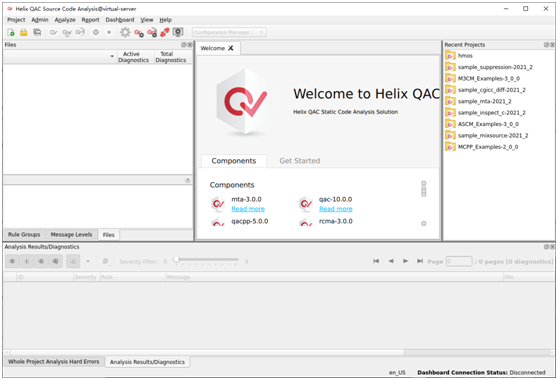Open recent project sample_suppression-2021_2

coord(495,67)
